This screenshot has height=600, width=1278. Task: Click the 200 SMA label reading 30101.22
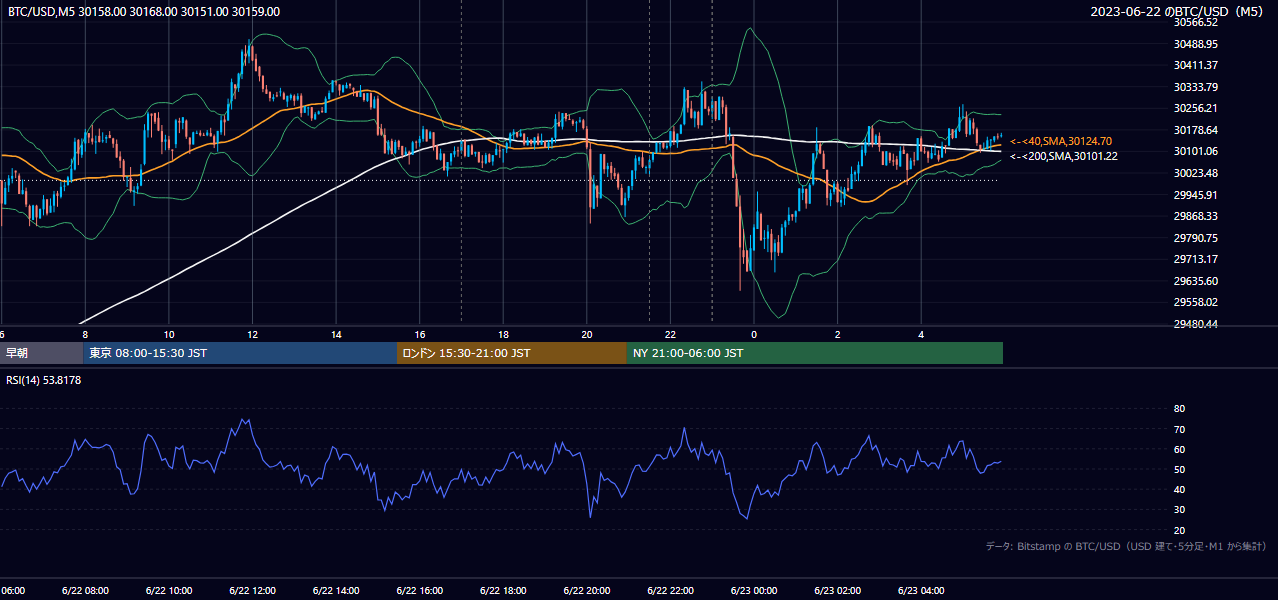click(1063, 156)
